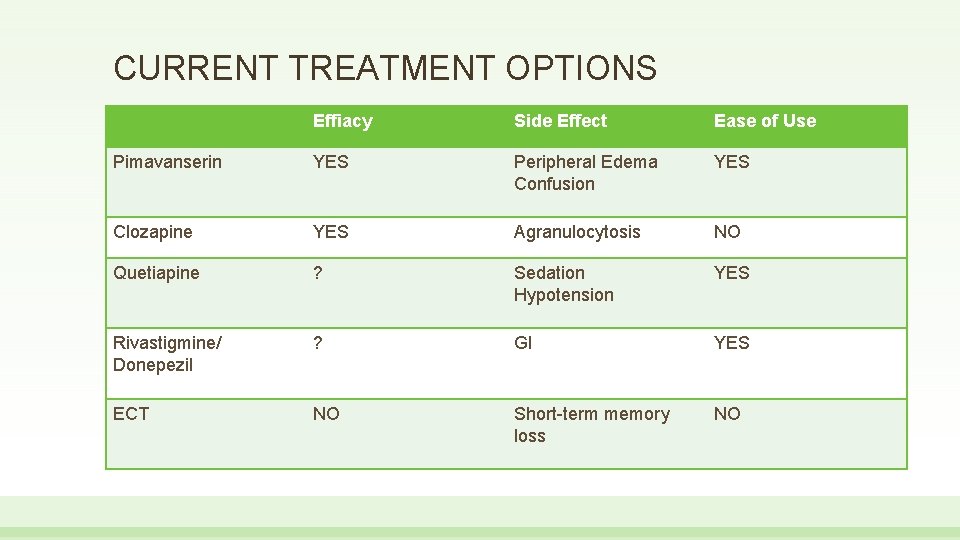Image resolution: width=960 pixels, height=540 pixels.
Task: Click Pimavanserin's YES efficacy cell
Action: 331,162
